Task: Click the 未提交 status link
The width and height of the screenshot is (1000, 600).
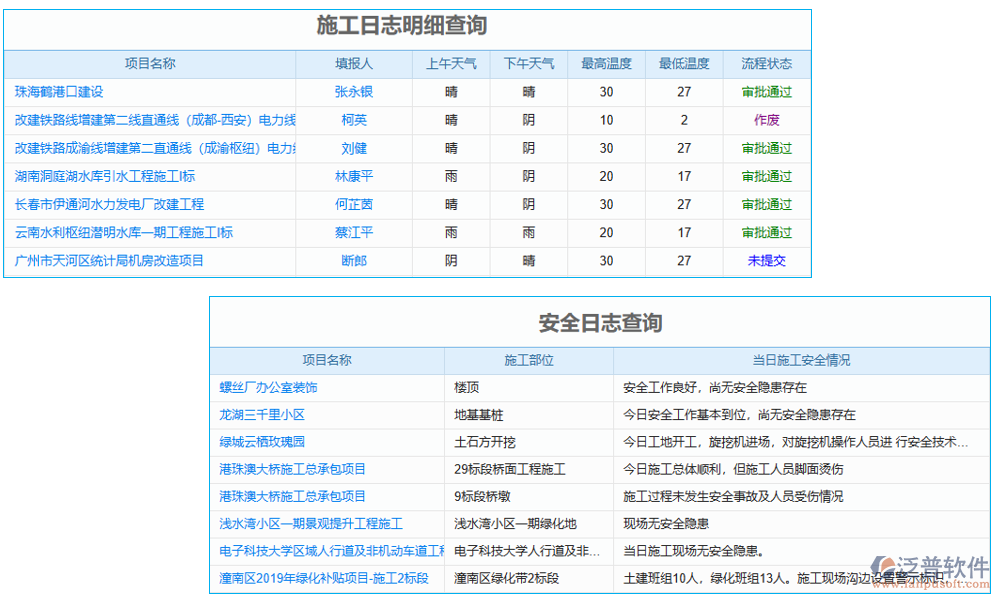Action: click(x=766, y=261)
